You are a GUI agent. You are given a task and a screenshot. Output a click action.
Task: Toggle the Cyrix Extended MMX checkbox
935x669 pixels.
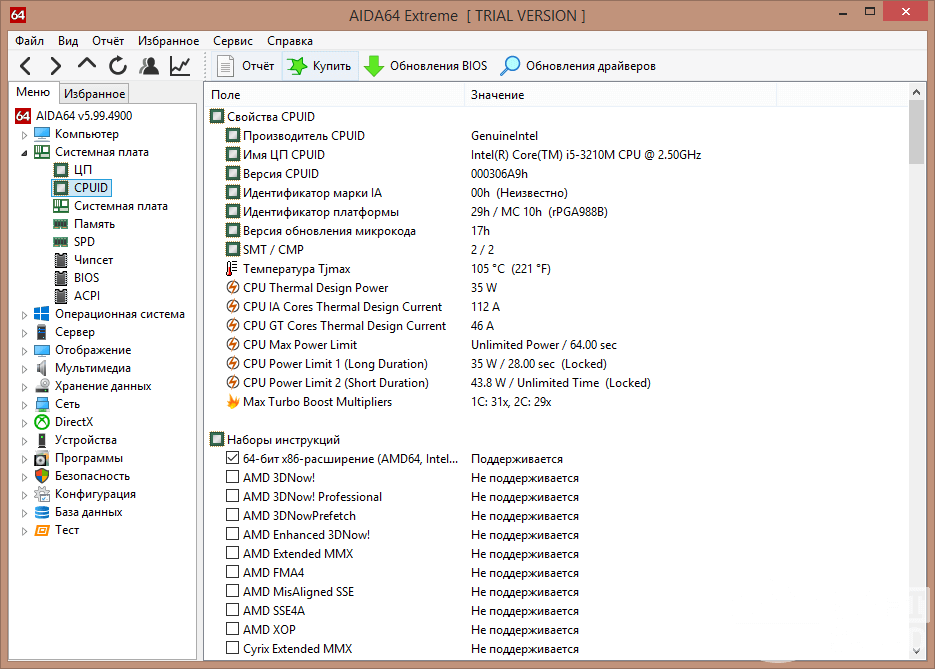(233, 648)
